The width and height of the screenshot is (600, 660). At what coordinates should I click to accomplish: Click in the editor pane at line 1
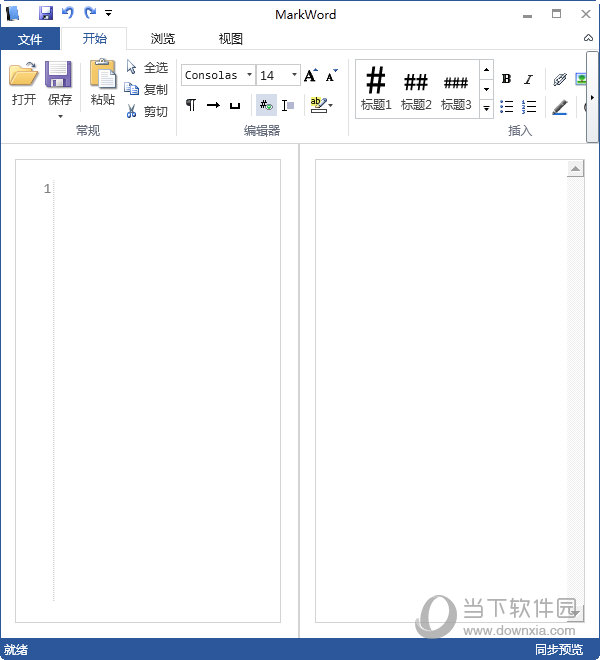click(x=166, y=189)
